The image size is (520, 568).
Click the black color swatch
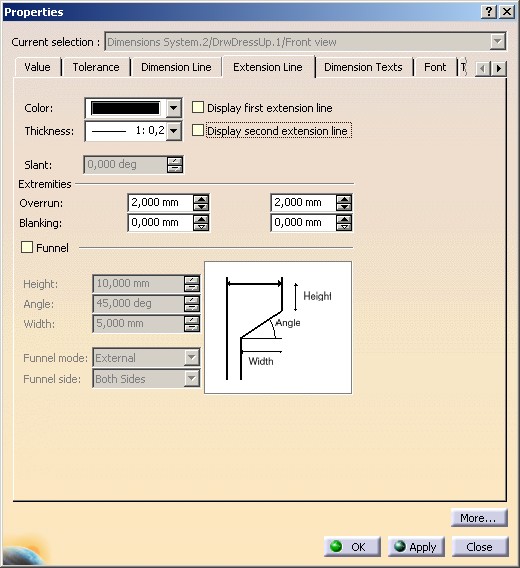125,108
